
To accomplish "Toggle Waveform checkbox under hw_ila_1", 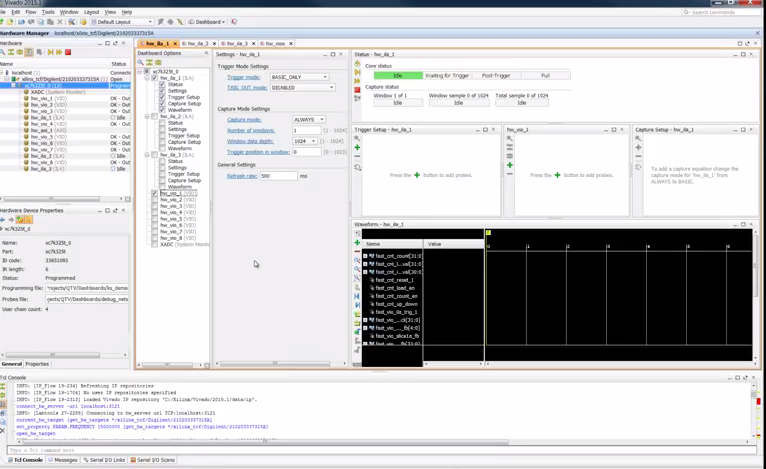I will point(162,110).
